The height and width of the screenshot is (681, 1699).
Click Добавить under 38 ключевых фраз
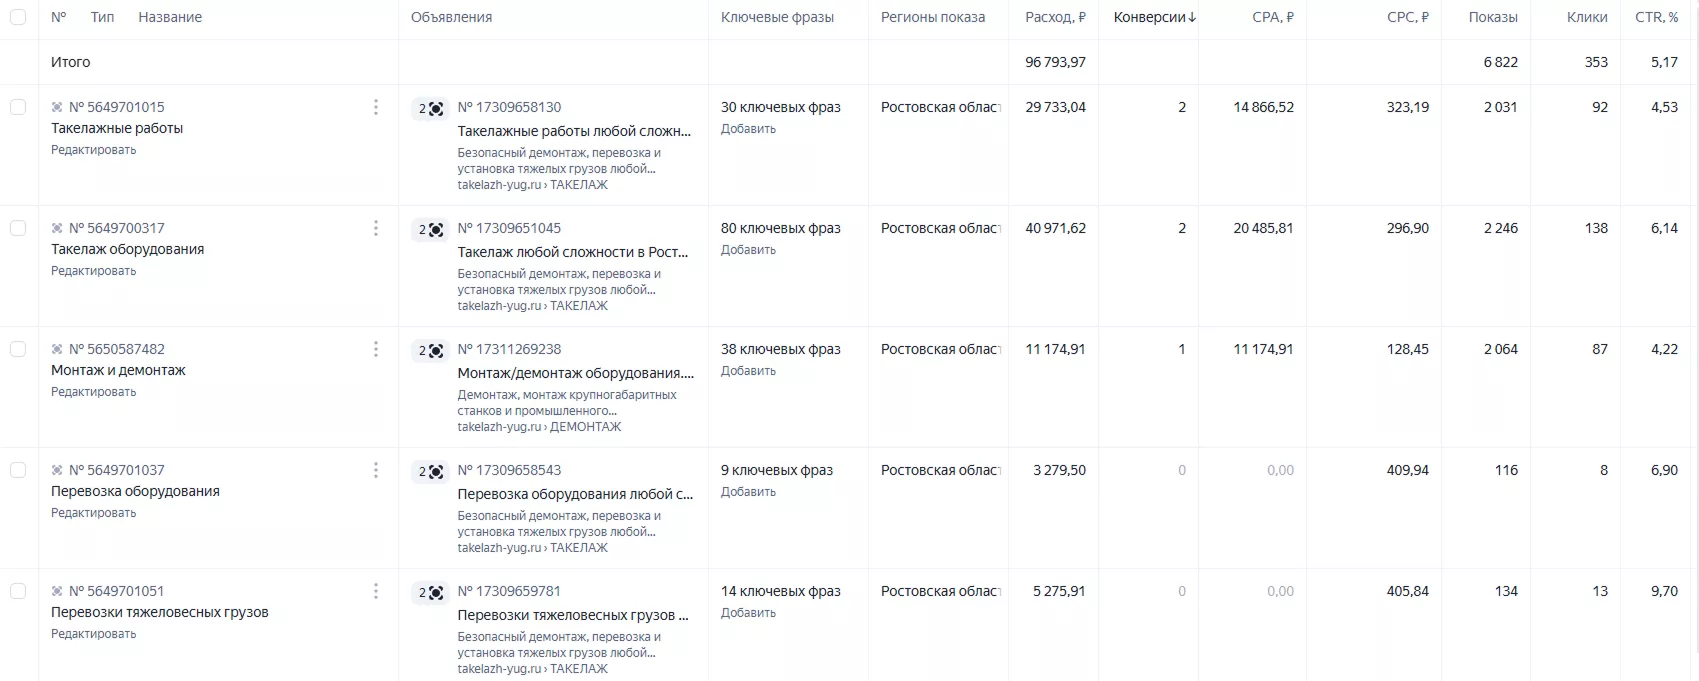coord(748,371)
